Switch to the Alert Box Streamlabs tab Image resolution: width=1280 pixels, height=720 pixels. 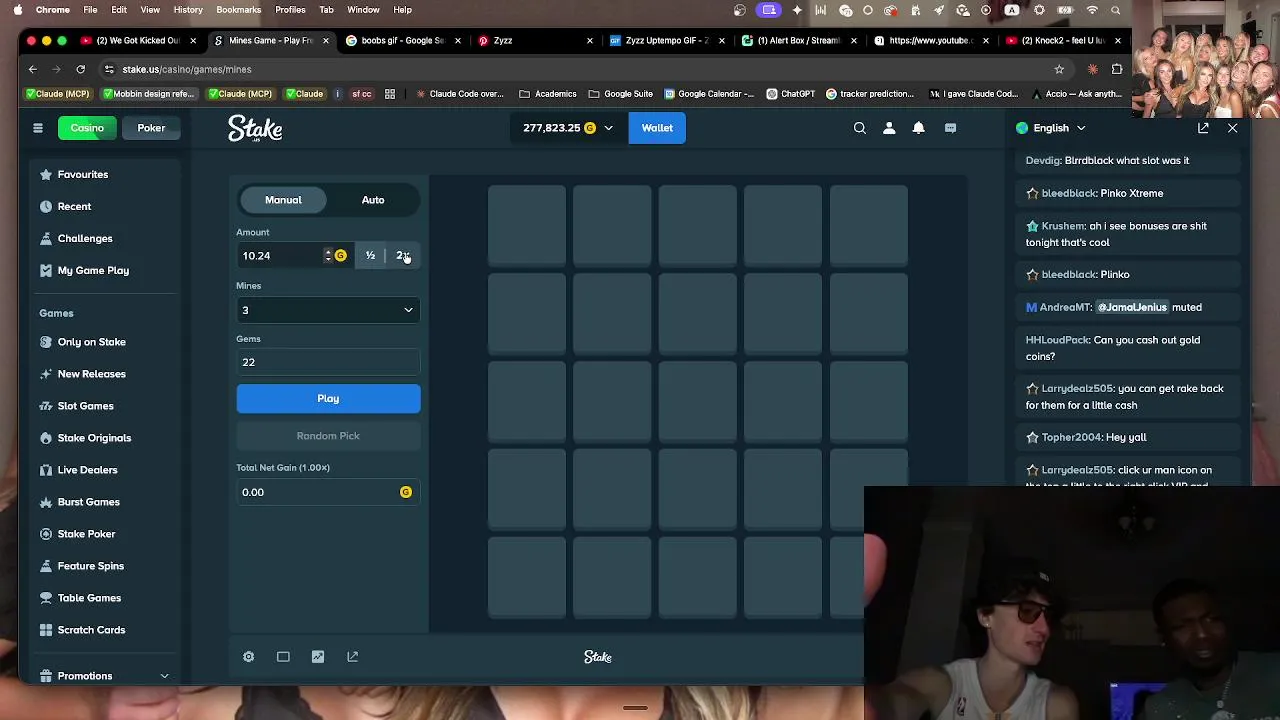(798, 41)
